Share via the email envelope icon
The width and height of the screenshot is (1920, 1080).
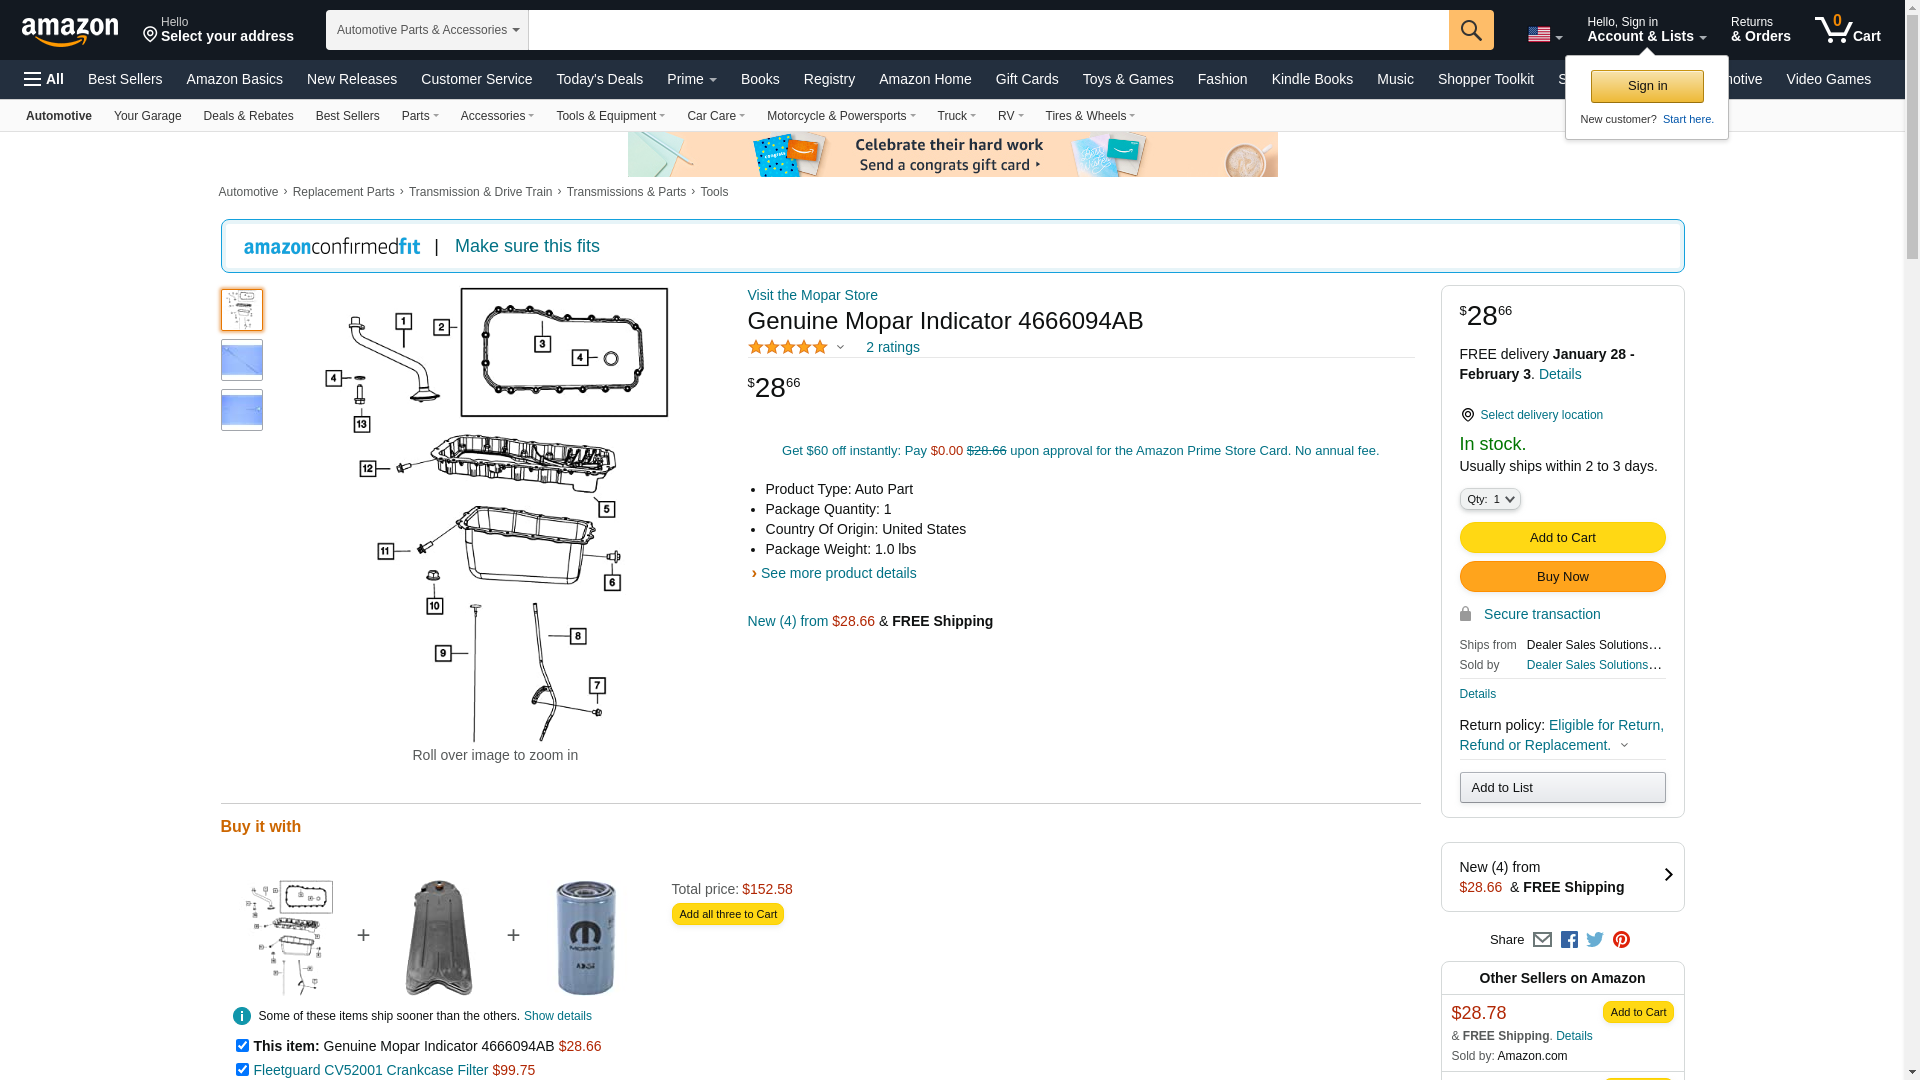coord(1542,940)
